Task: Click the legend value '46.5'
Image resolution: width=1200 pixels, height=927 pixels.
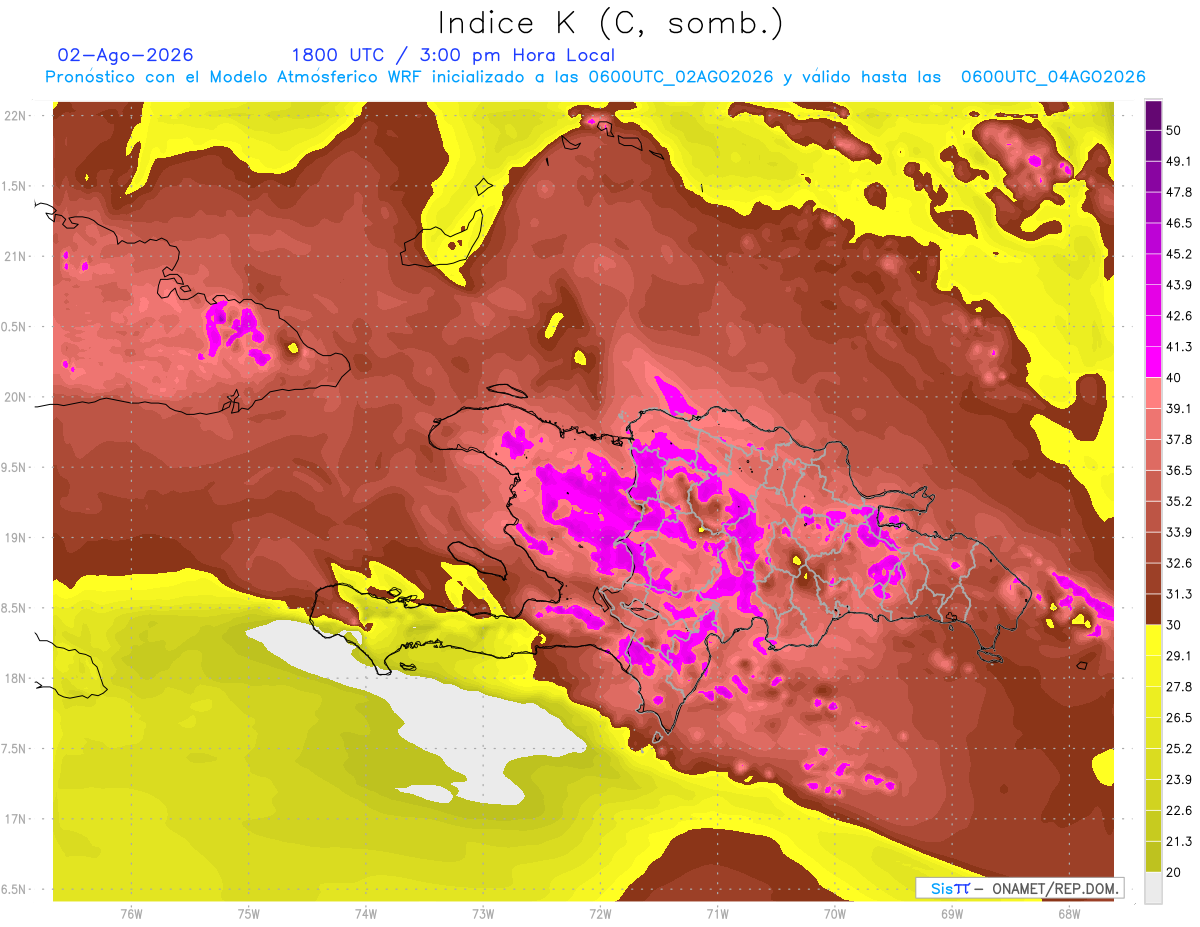Action: click(x=1178, y=224)
